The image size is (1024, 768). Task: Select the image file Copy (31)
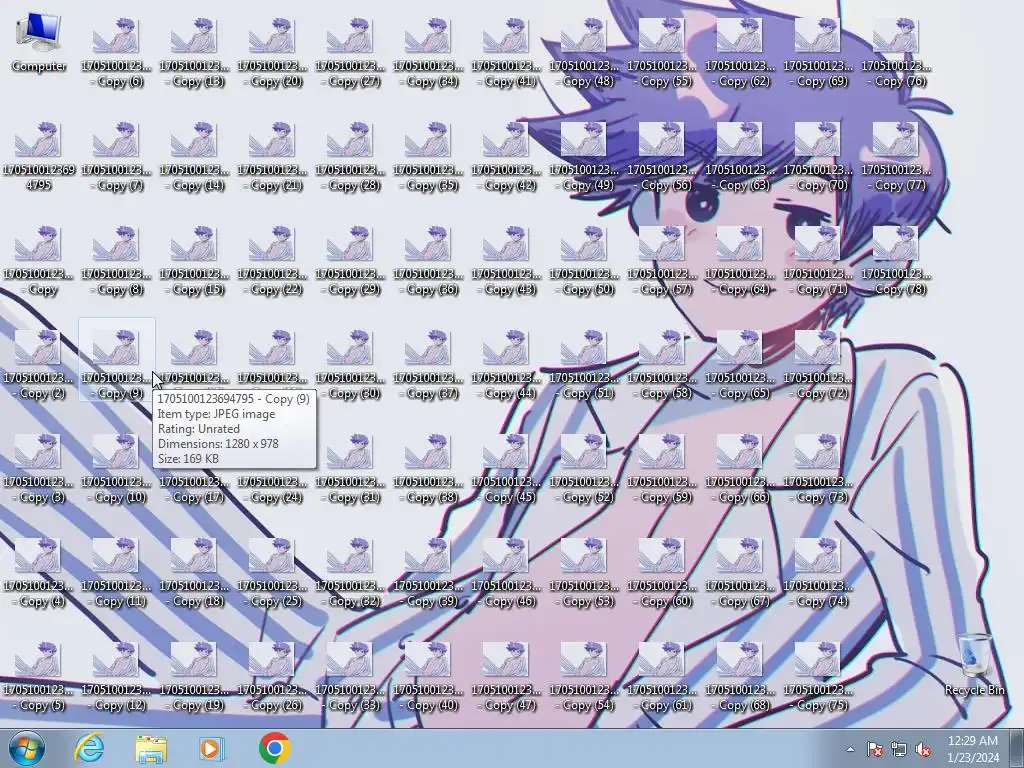[350, 468]
